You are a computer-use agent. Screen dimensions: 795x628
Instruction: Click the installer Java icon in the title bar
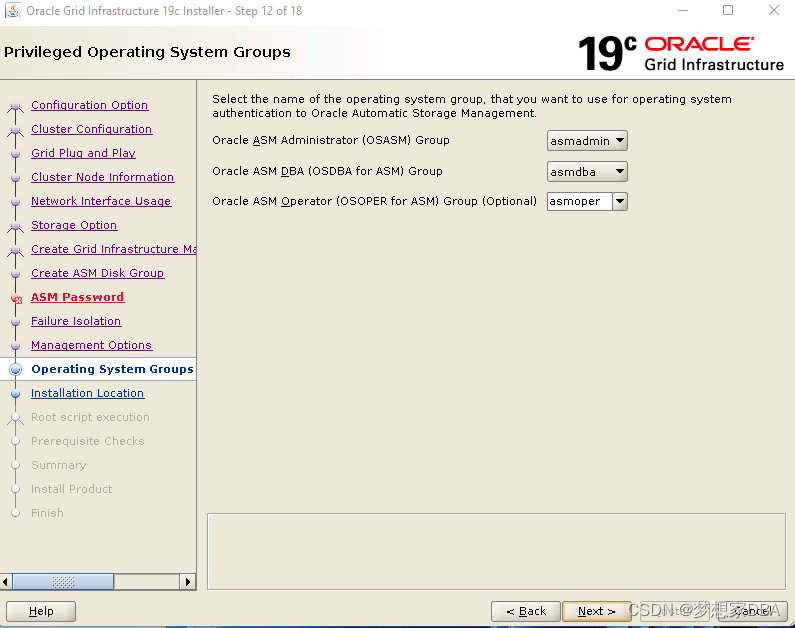pos(13,11)
